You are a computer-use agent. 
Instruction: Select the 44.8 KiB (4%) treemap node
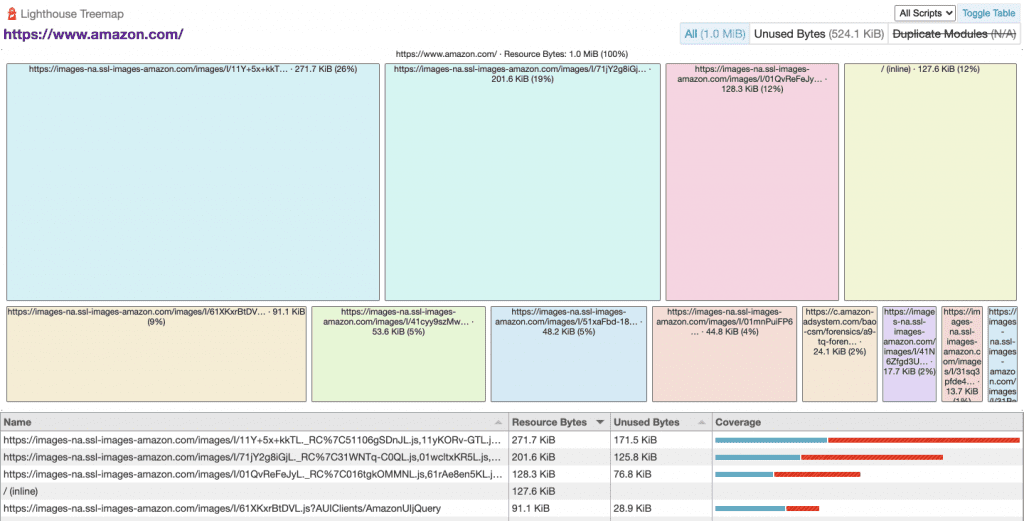[x=724, y=354]
